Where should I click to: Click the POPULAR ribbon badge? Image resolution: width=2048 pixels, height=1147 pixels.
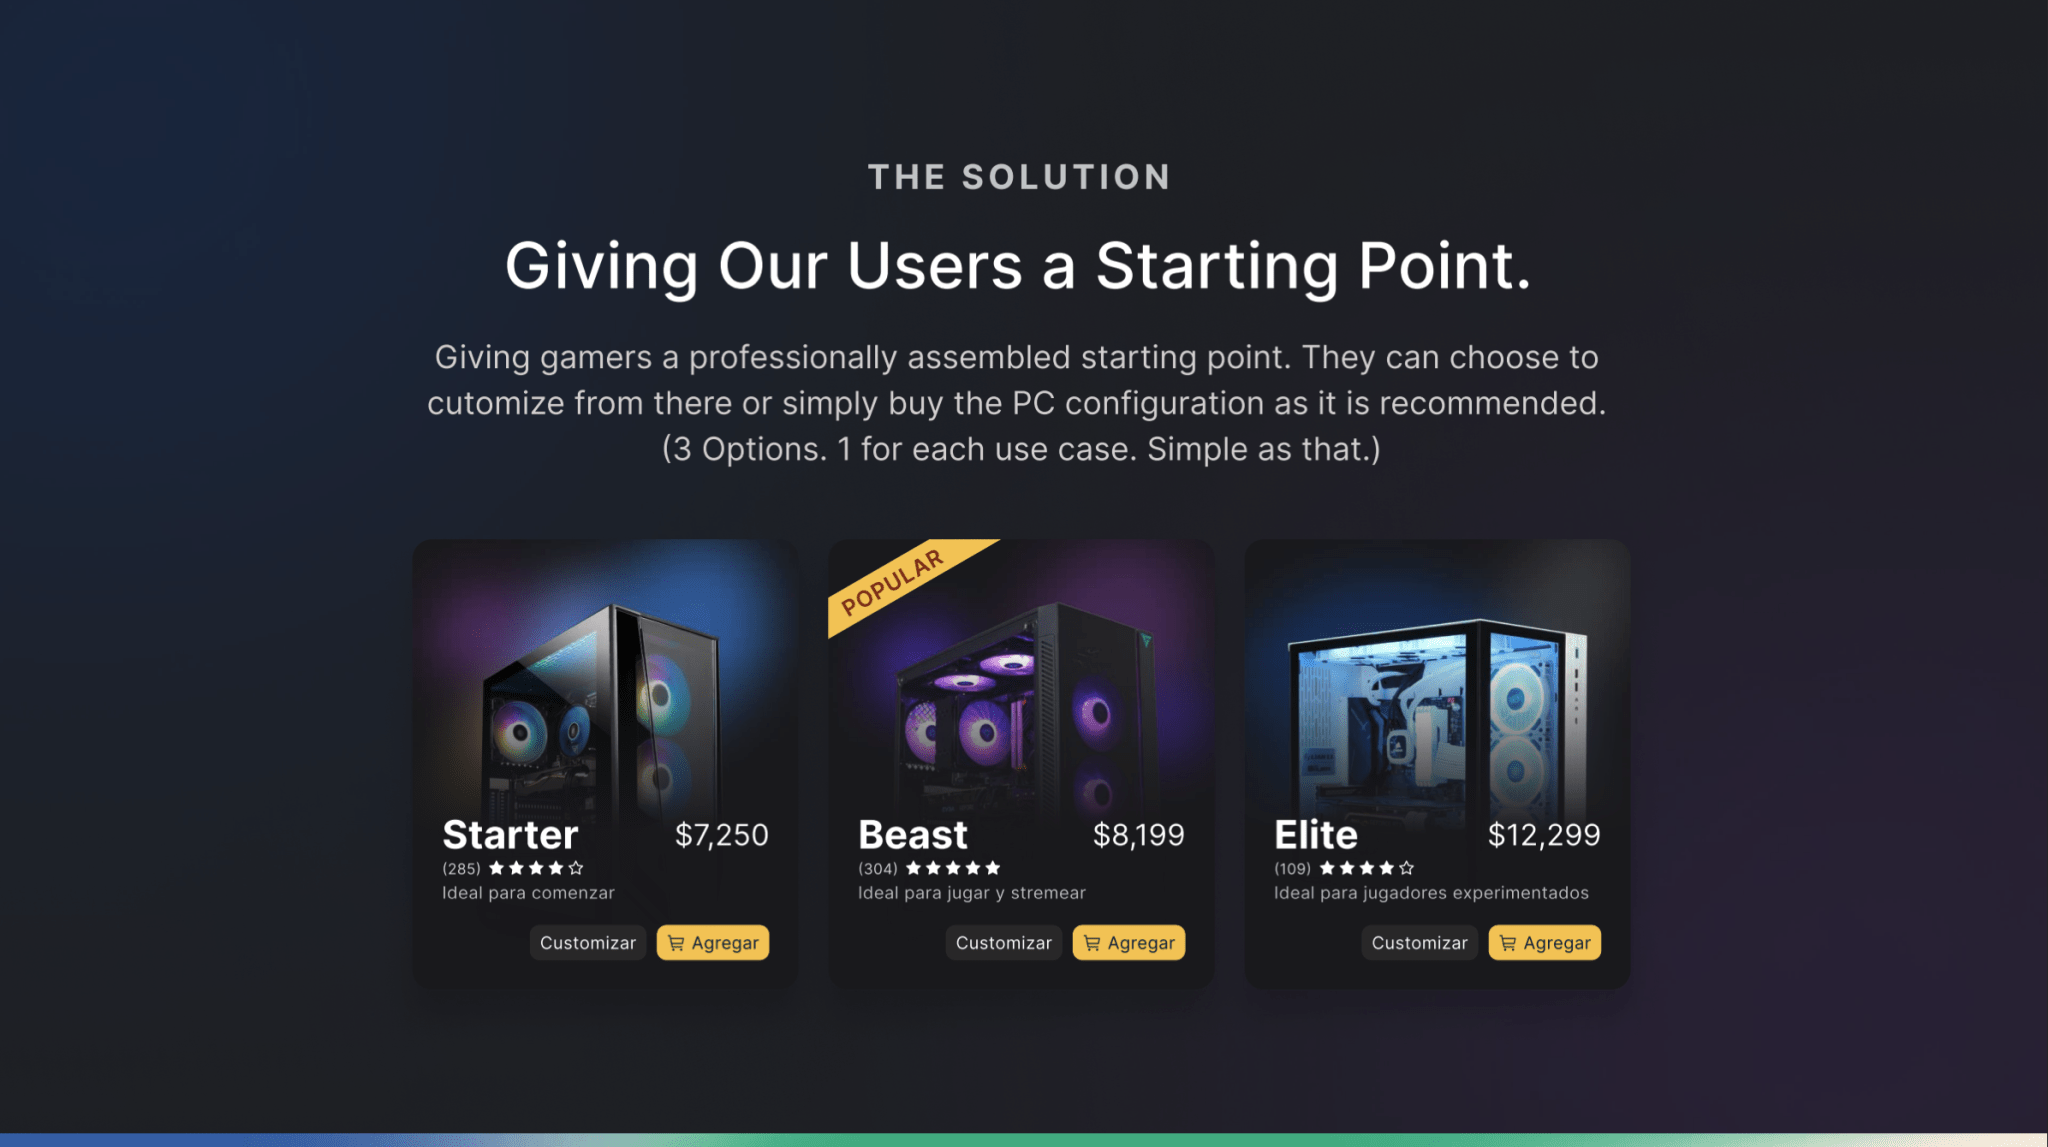tap(895, 582)
